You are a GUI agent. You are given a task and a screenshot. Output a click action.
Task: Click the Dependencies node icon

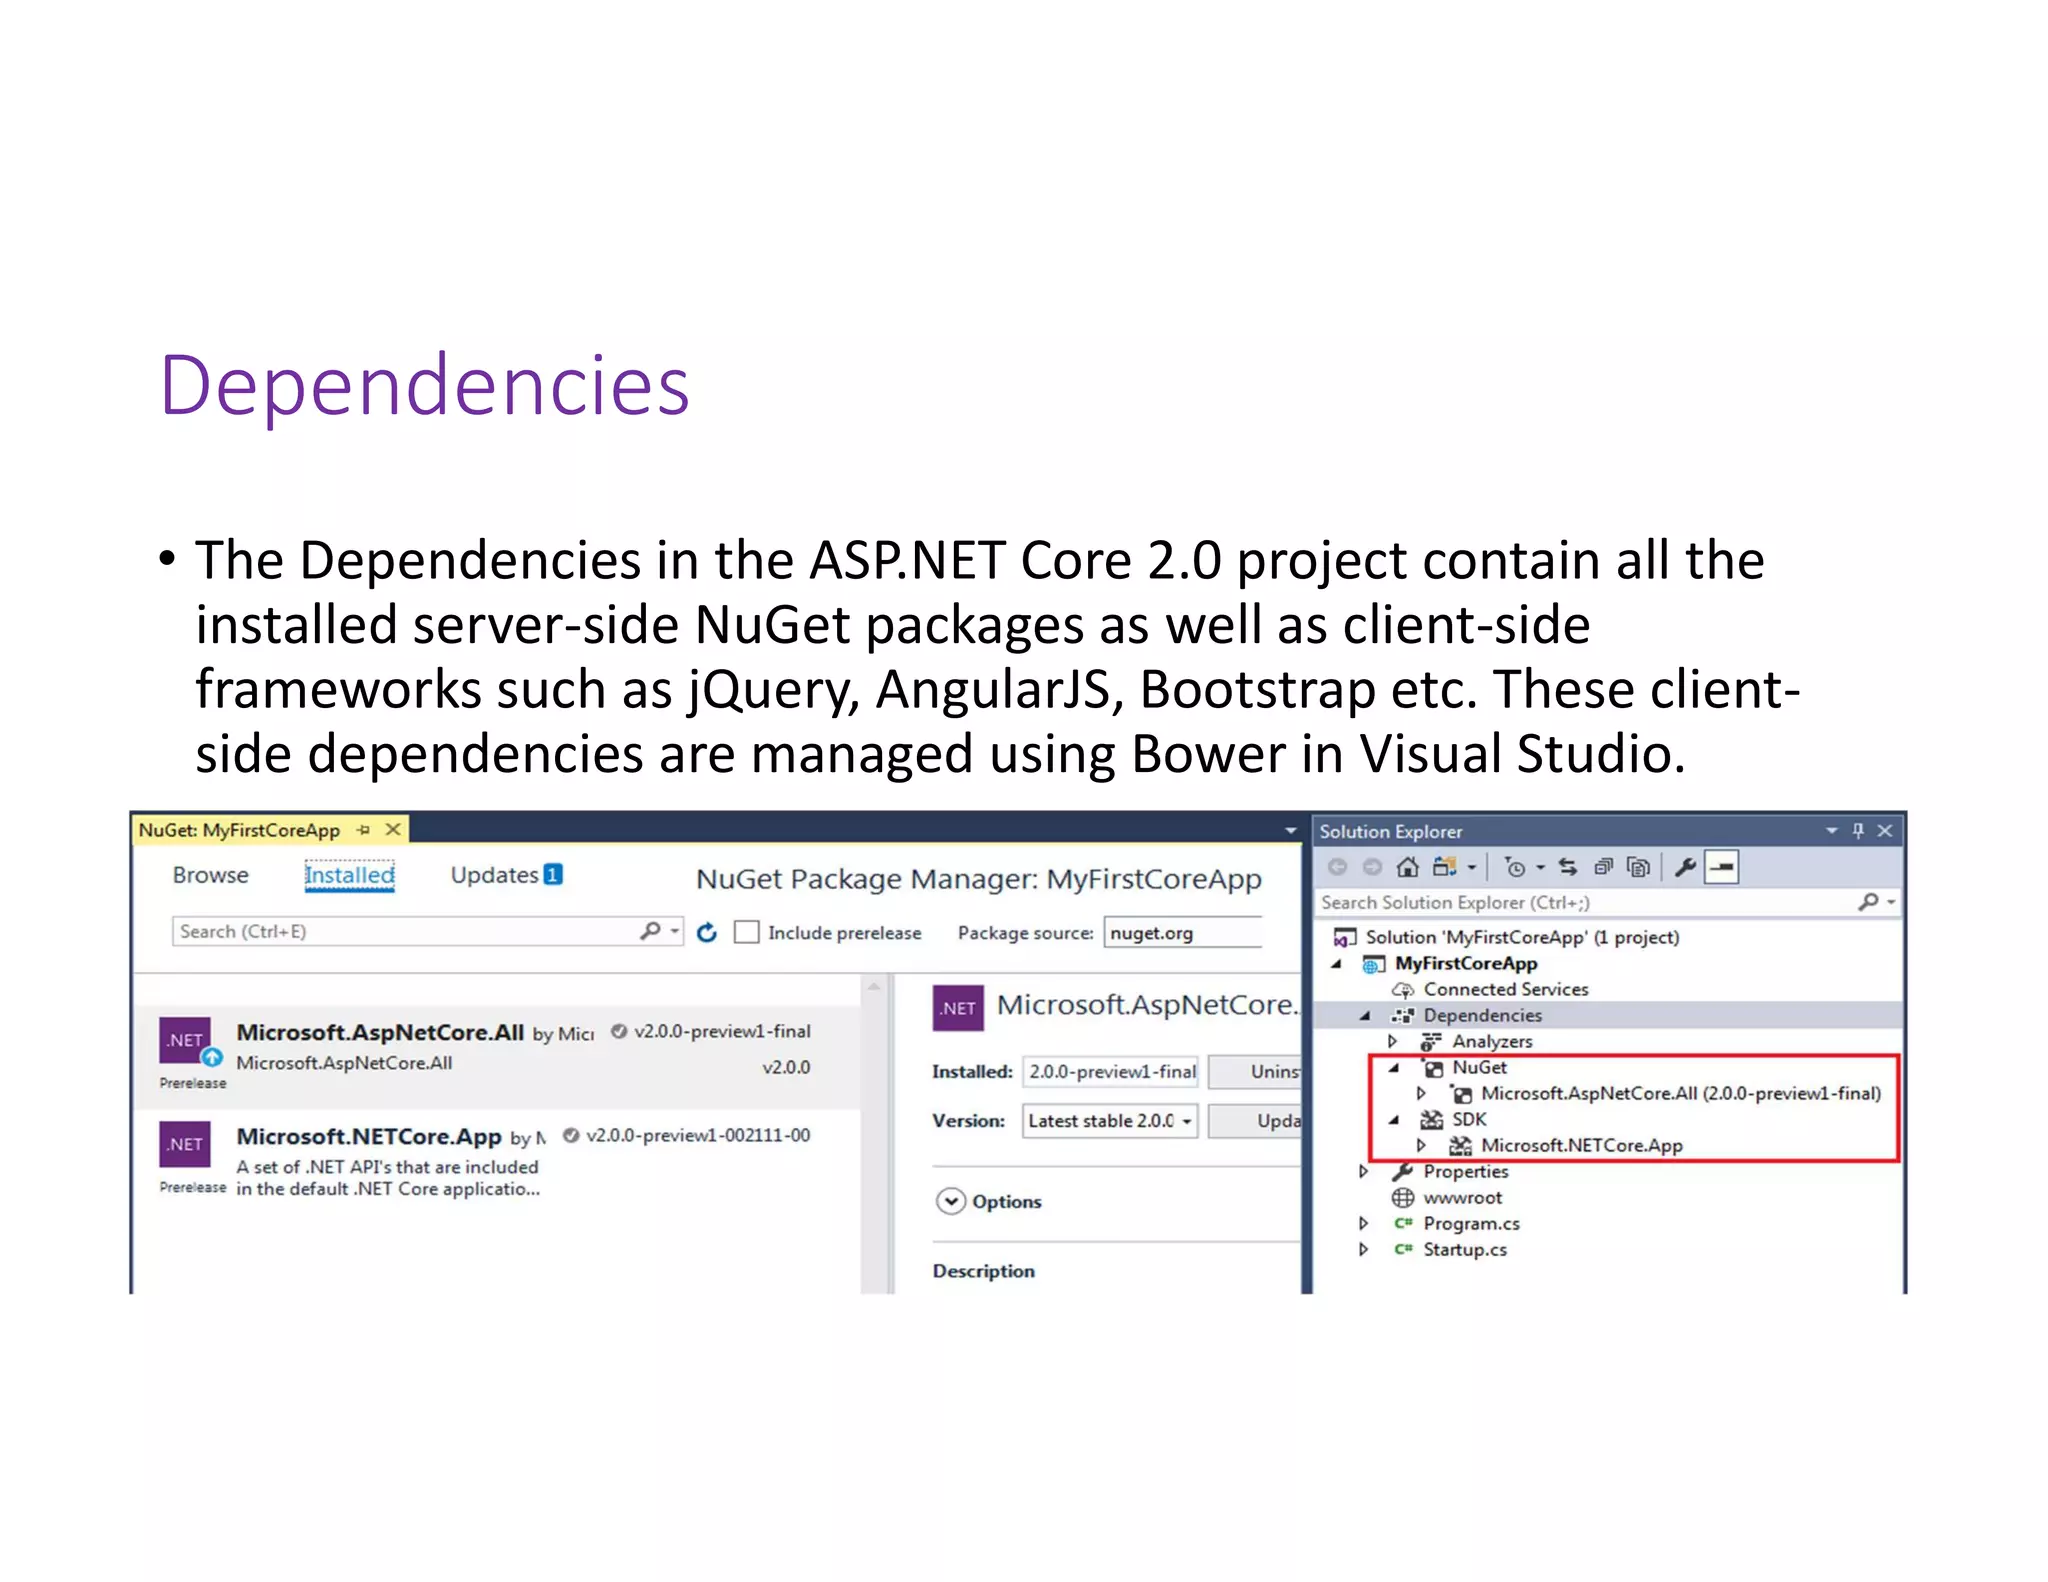tap(1403, 1016)
